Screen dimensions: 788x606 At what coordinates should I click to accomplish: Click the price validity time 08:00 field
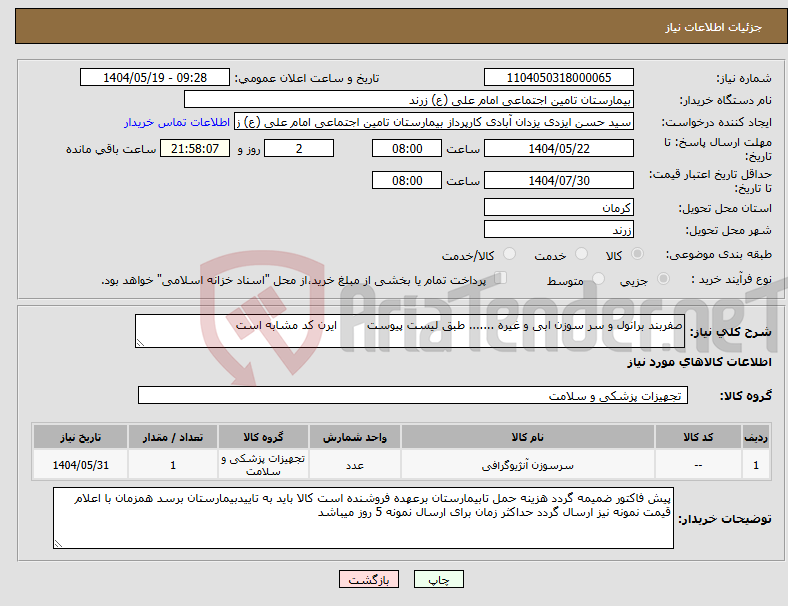click(407, 180)
